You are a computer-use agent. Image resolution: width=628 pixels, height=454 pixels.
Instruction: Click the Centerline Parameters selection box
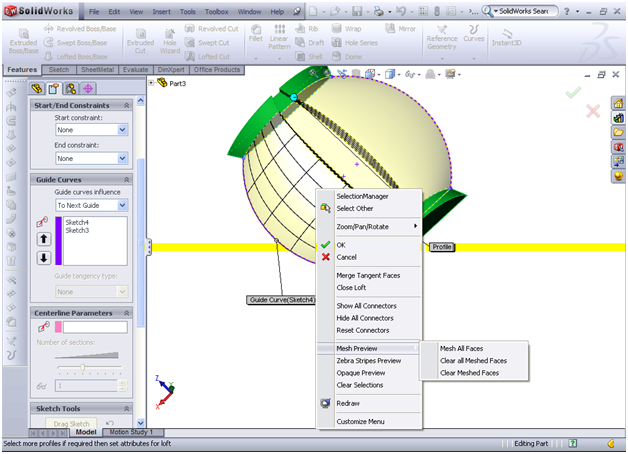pos(95,327)
